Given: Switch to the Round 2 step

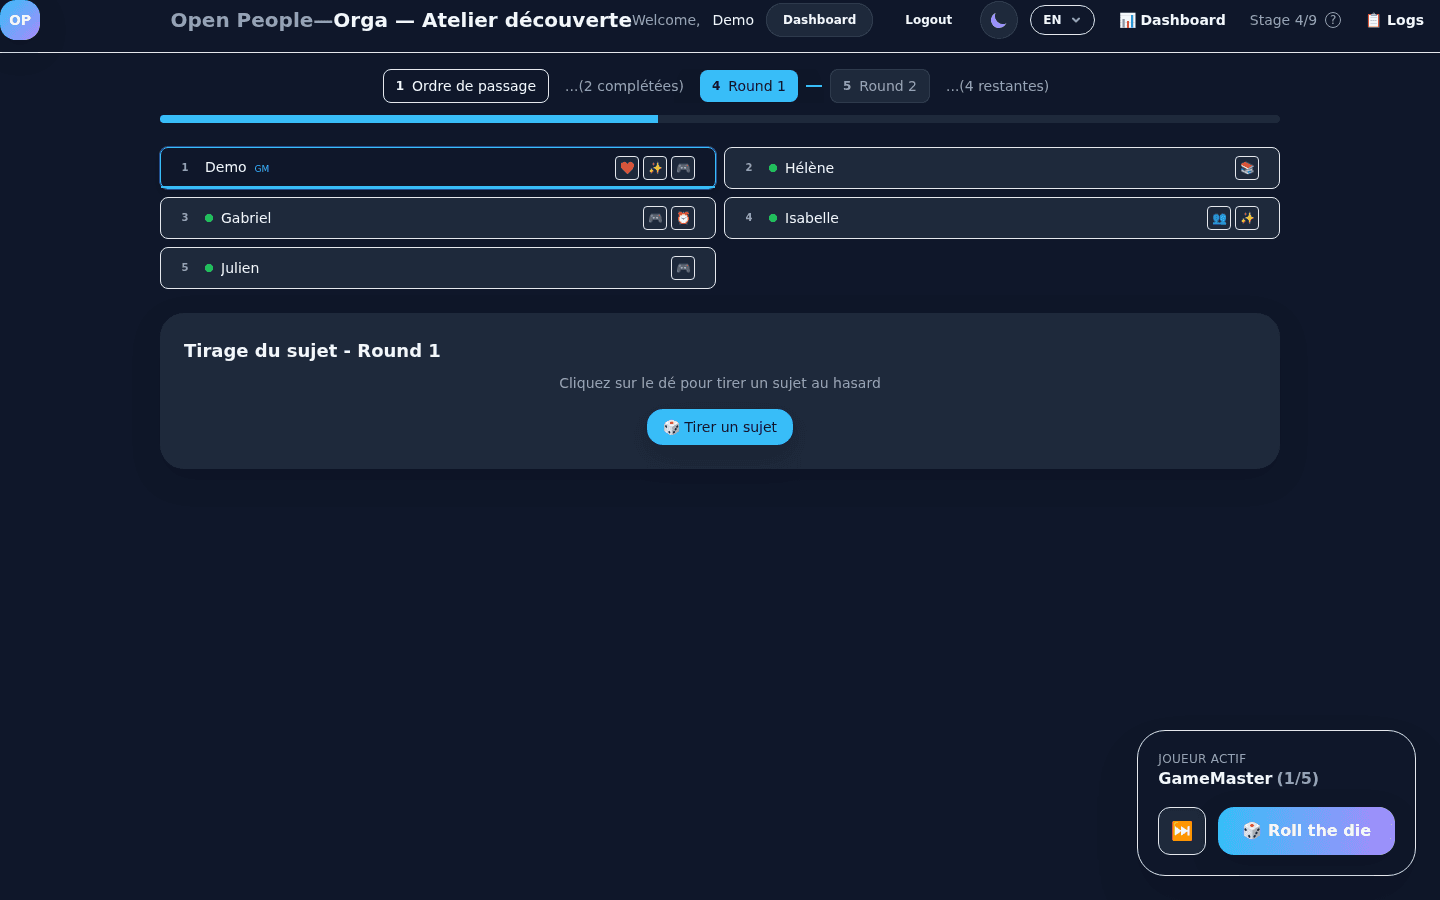Looking at the screenshot, I should point(879,86).
